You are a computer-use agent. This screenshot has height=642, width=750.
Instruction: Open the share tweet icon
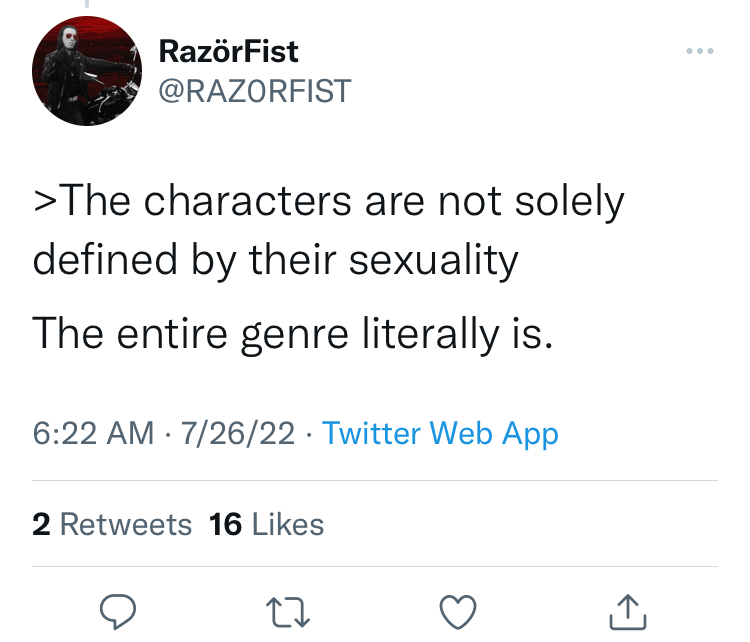click(x=628, y=611)
